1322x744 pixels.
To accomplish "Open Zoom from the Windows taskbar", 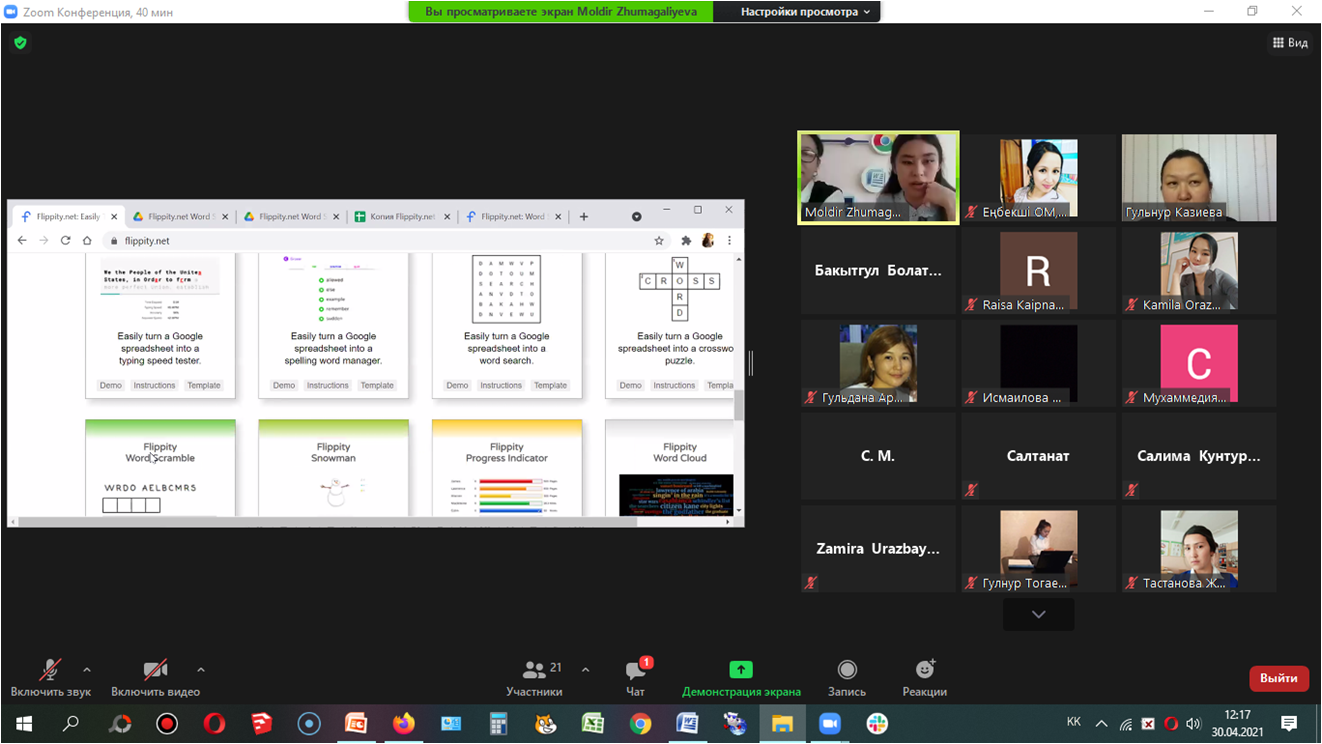I will [830, 724].
